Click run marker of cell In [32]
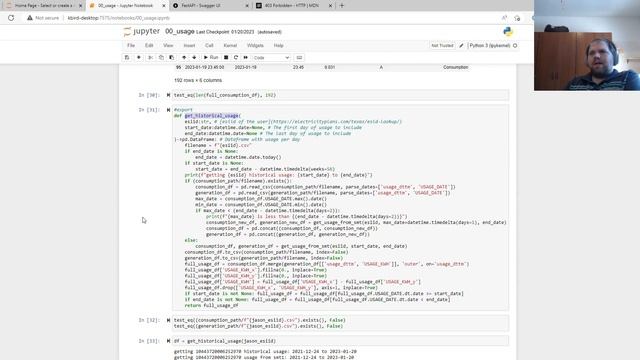The height and width of the screenshot is (360, 640). click(x=168, y=320)
